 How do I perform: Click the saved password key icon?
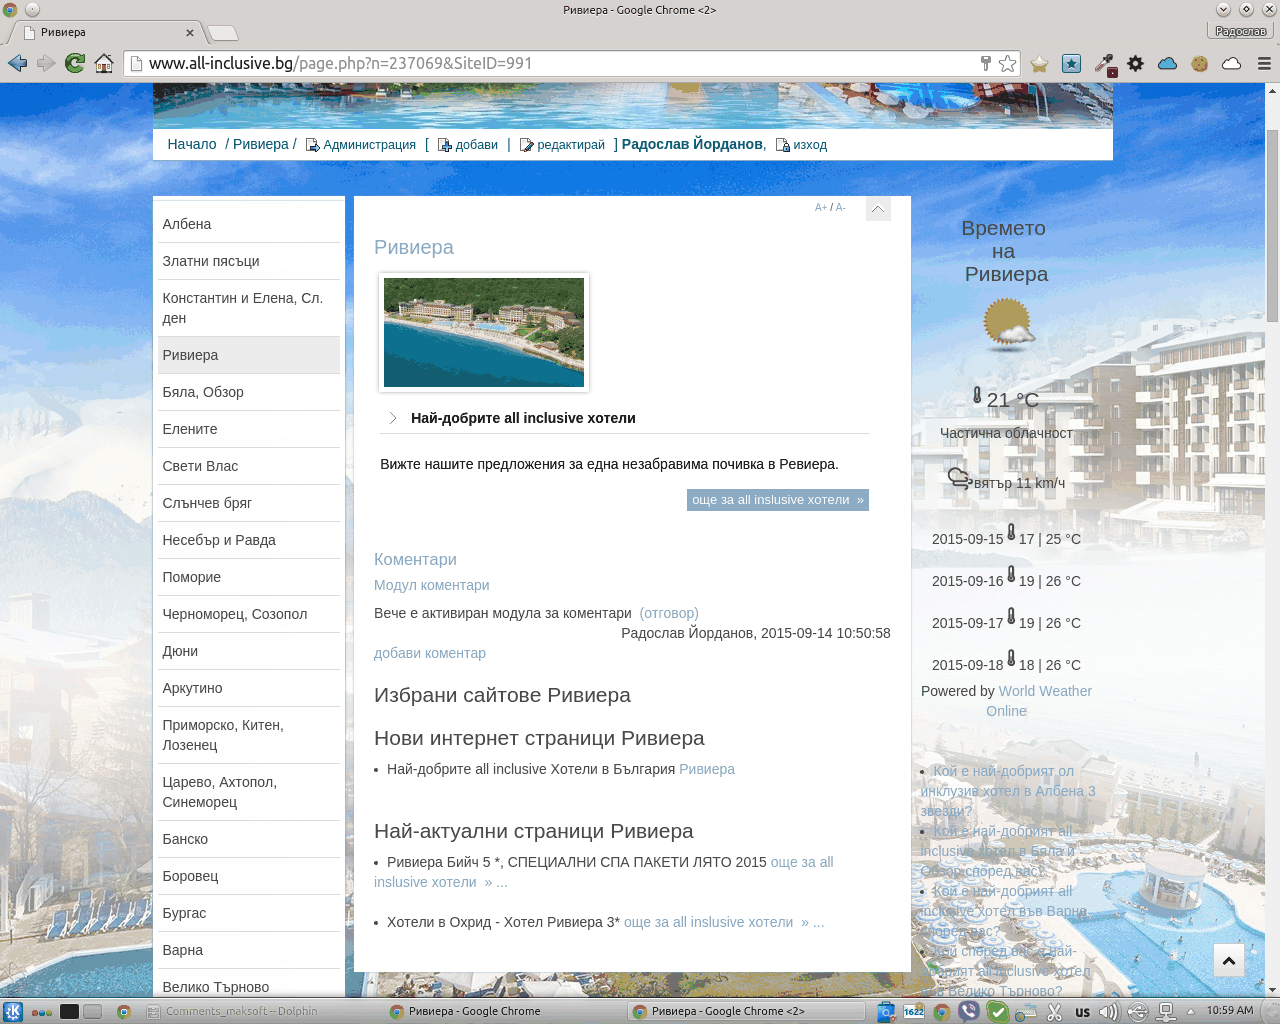(985, 63)
